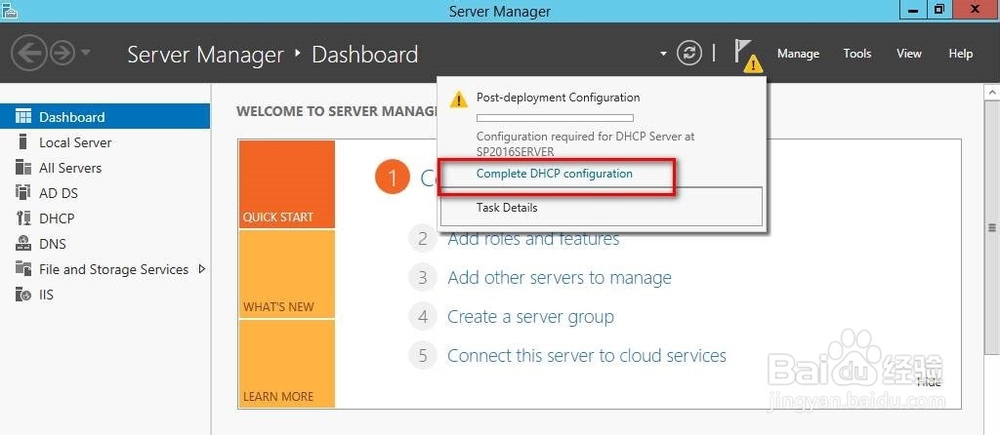This screenshot has height=435, width=1000.
Task: Click the DNS role icon in sidebar
Action: 23,243
